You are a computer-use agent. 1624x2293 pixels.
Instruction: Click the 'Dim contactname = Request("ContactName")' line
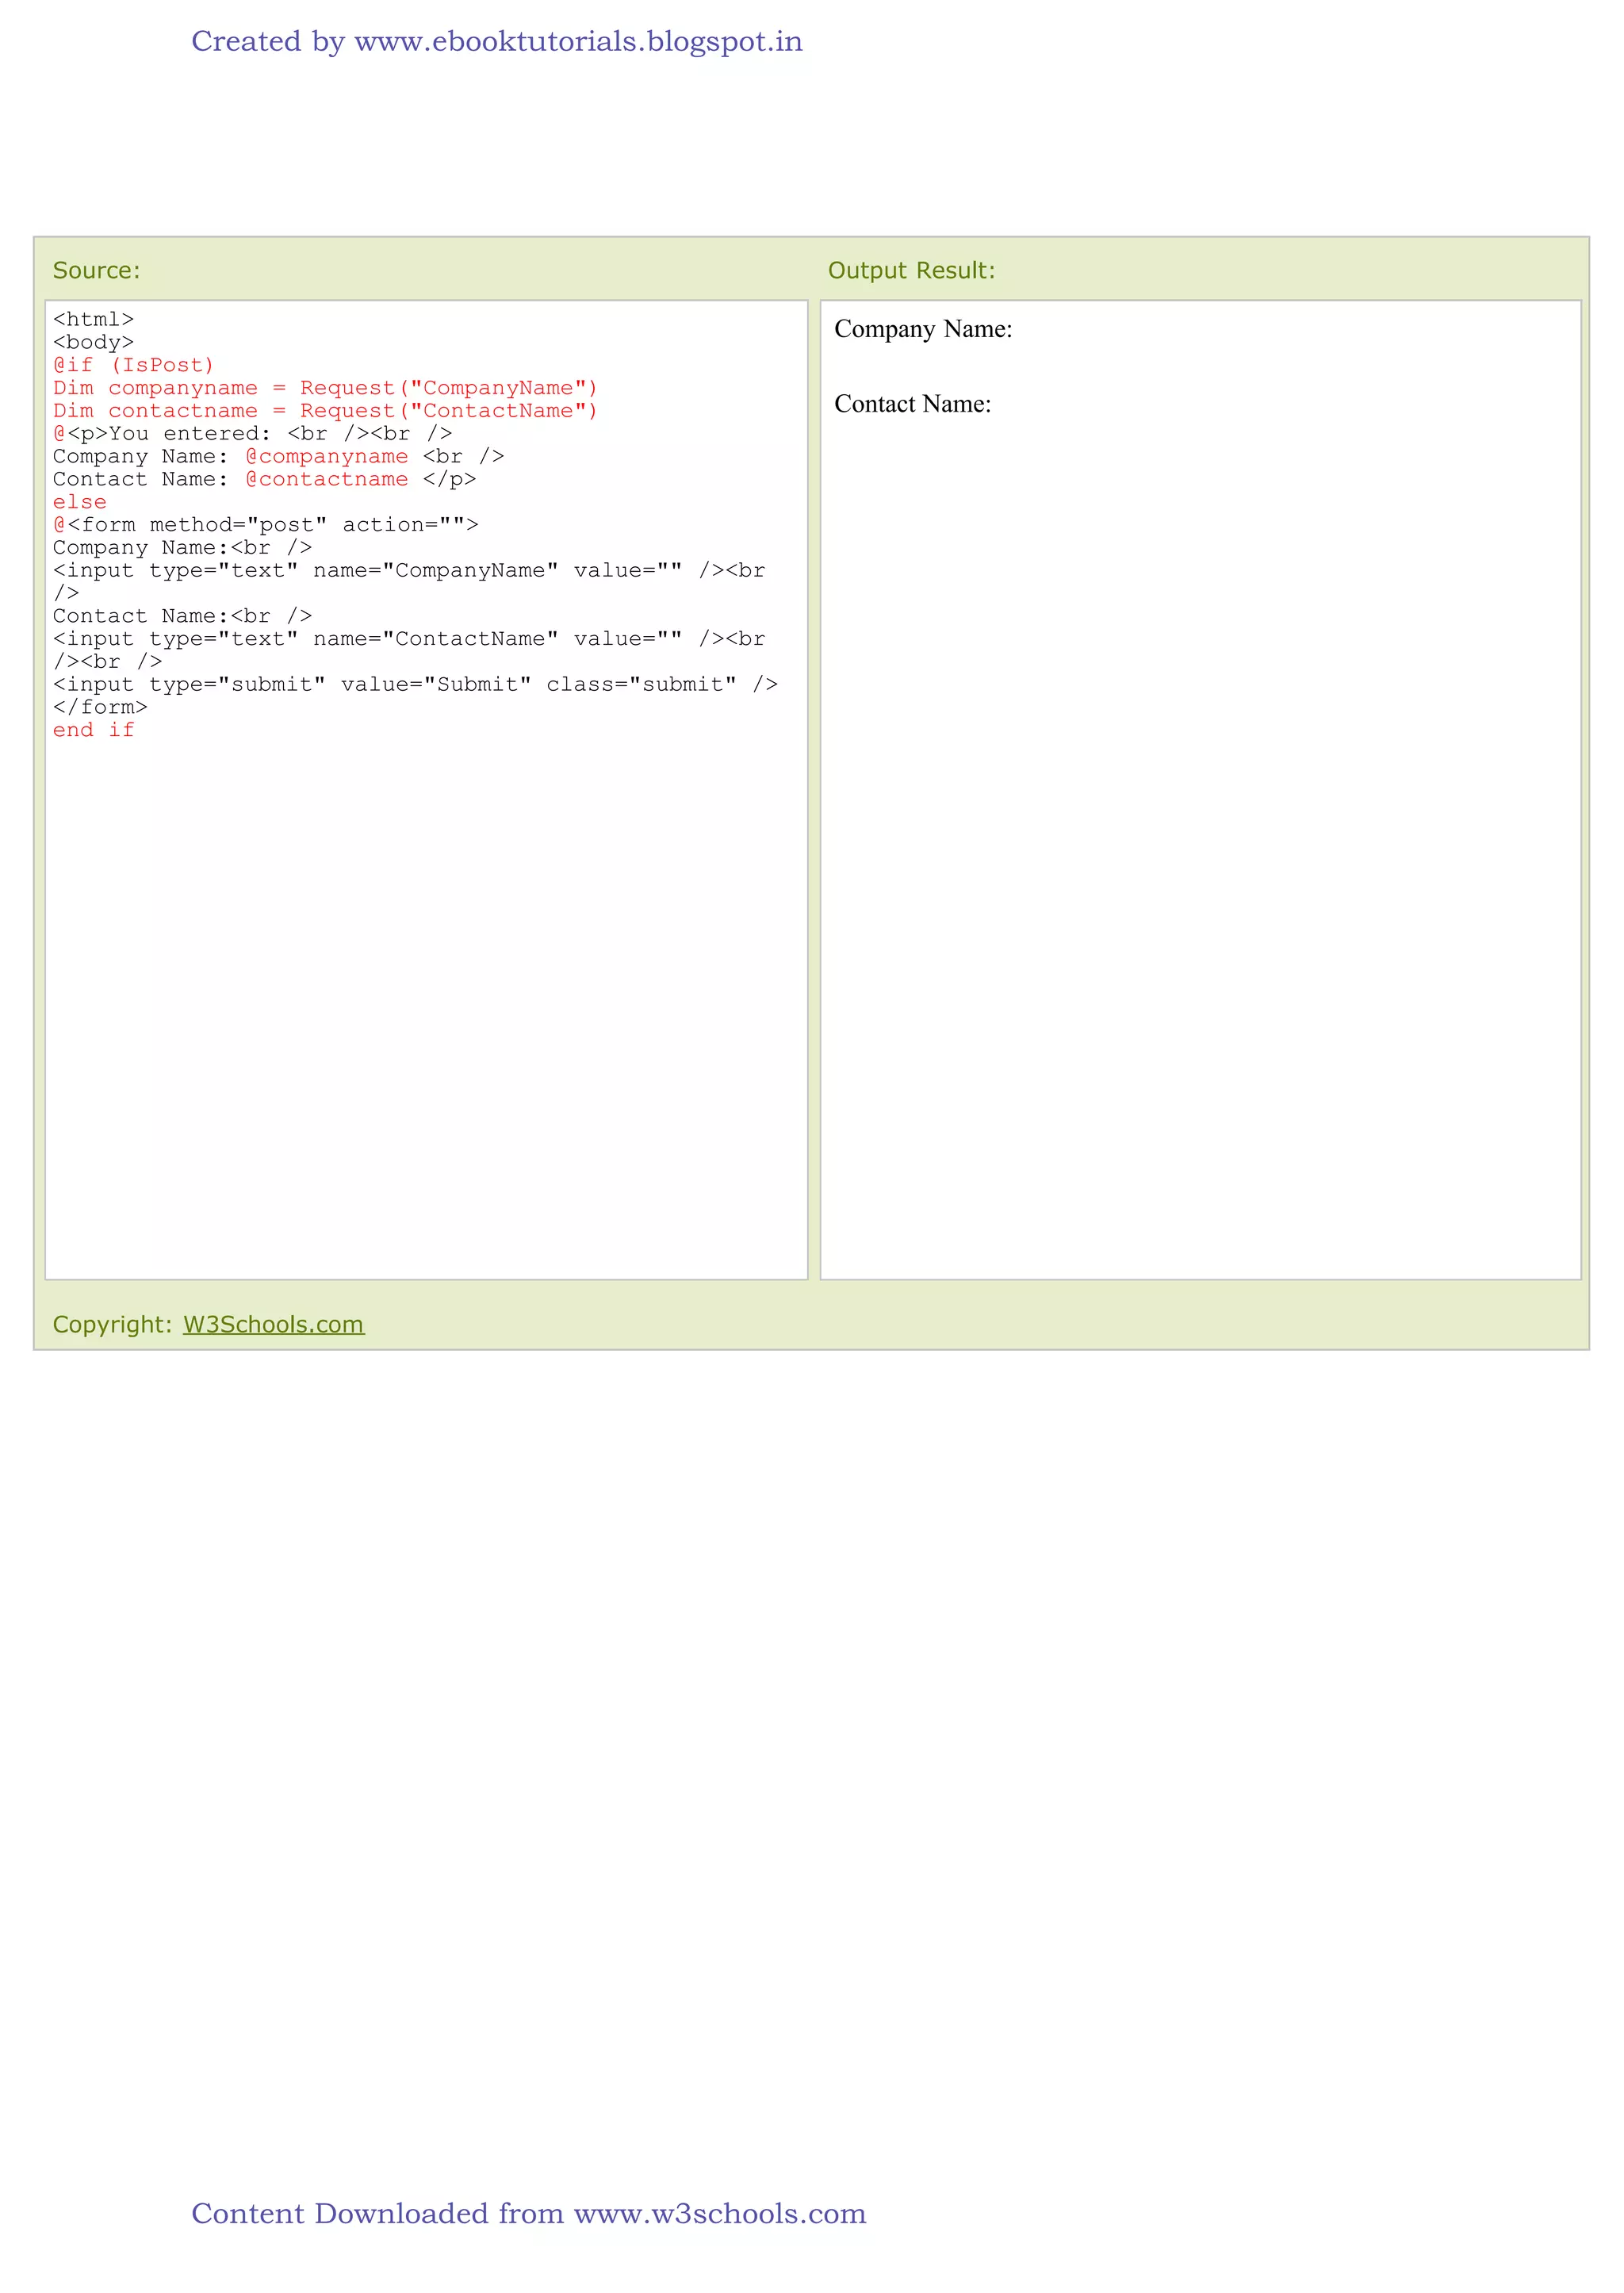pyautogui.click(x=325, y=411)
